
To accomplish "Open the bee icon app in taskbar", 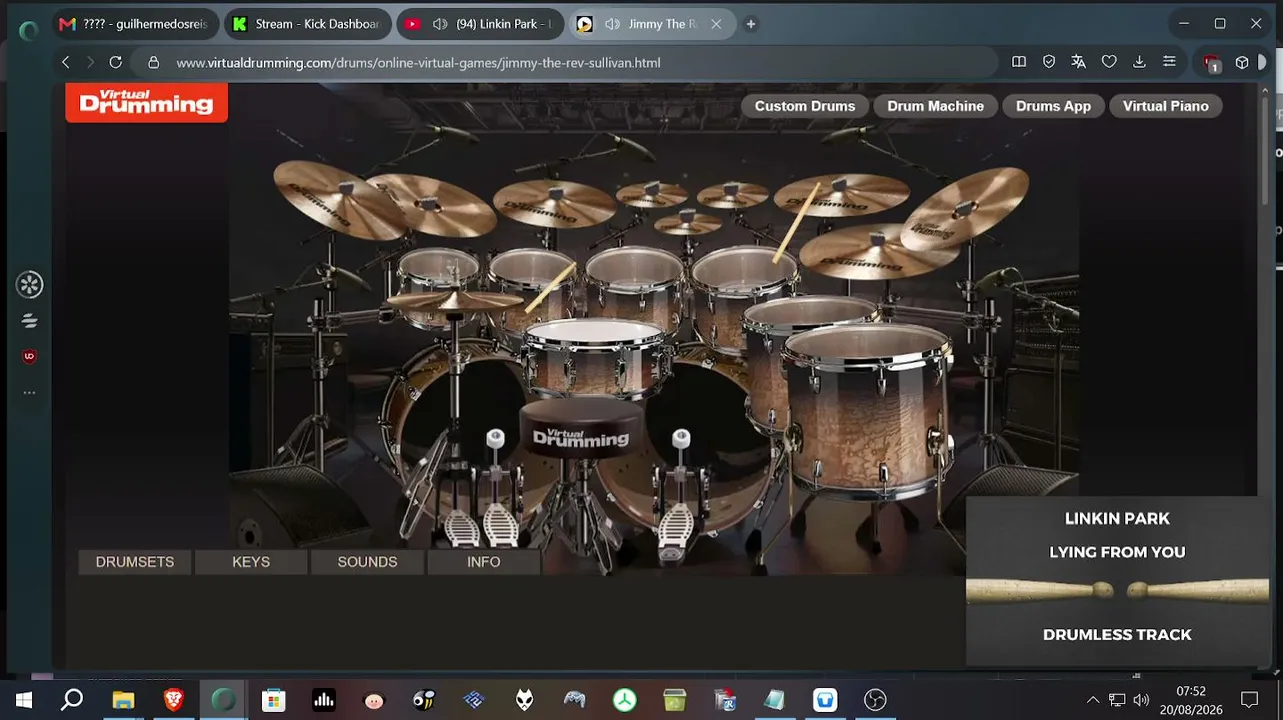I will coord(424,700).
